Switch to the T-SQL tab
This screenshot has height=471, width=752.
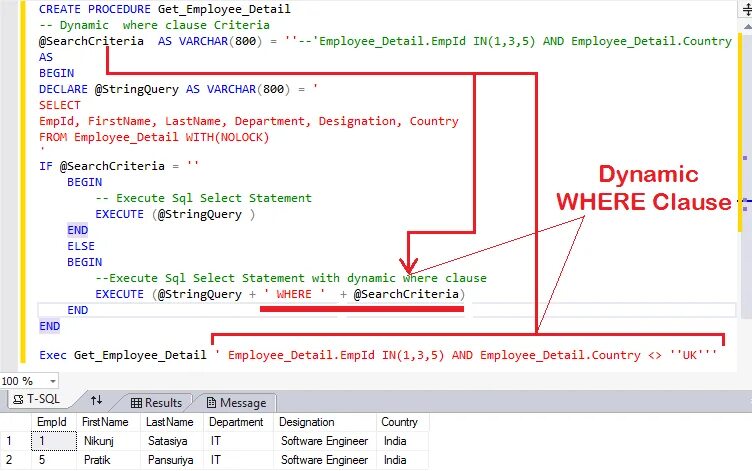36,399
